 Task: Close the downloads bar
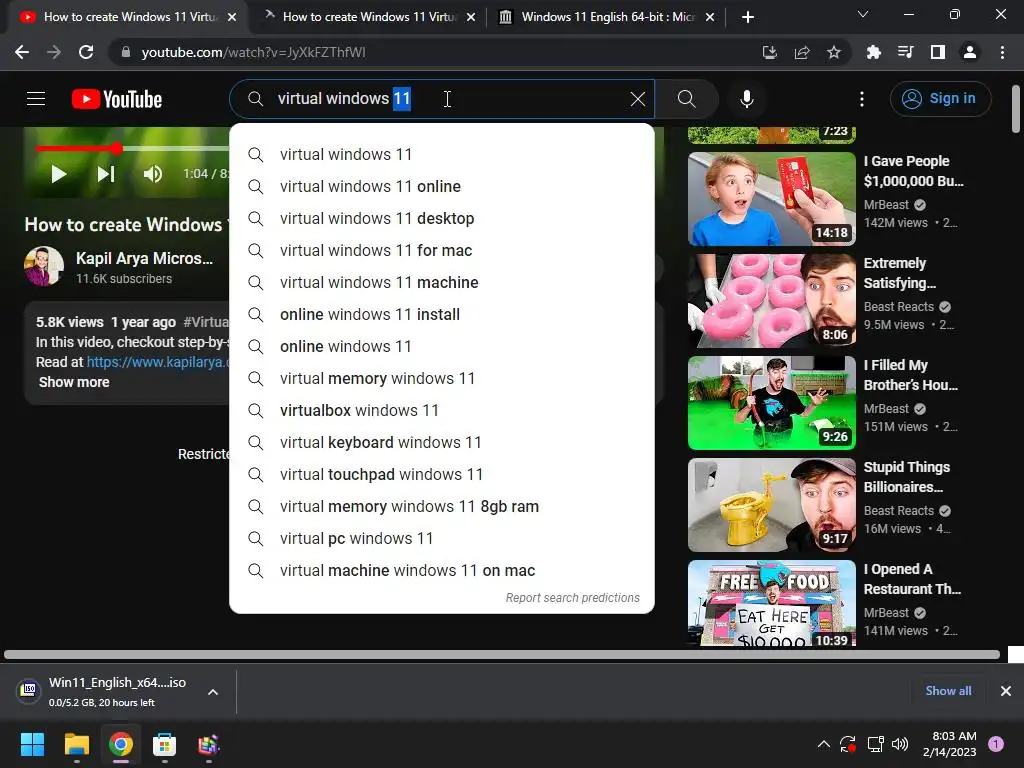point(1005,690)
